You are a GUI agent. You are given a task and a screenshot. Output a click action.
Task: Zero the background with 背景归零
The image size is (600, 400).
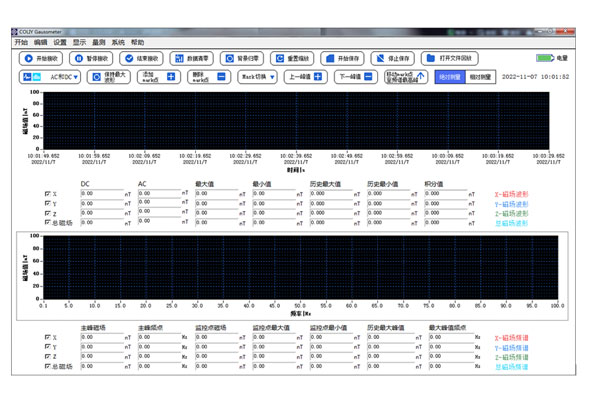242,59
